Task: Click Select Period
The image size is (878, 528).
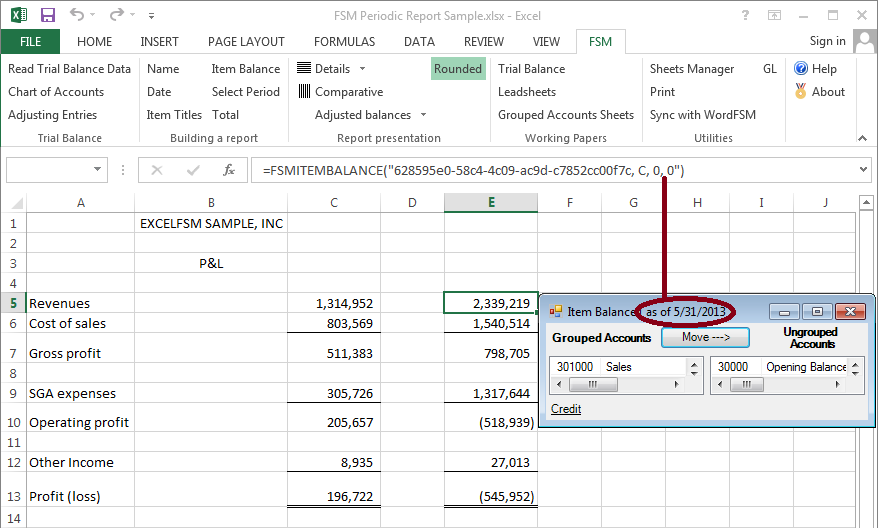Action: pos(246,92)
